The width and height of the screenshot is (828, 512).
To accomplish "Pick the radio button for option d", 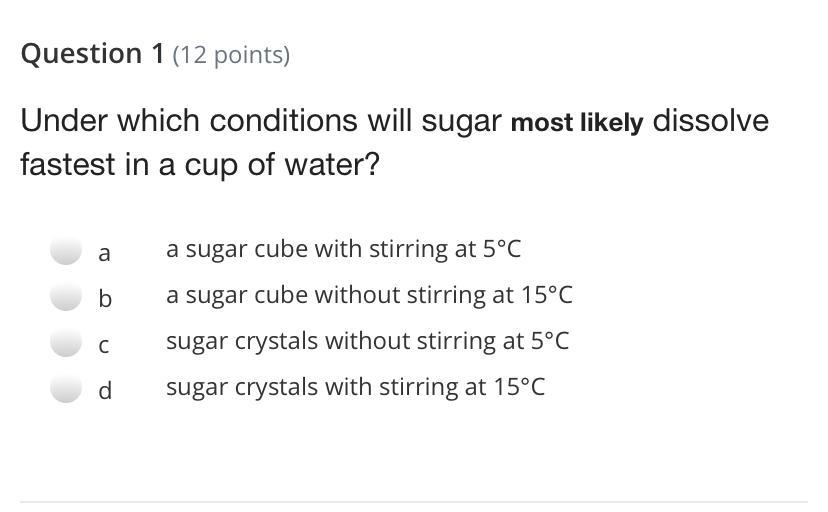I will [66, 389].
